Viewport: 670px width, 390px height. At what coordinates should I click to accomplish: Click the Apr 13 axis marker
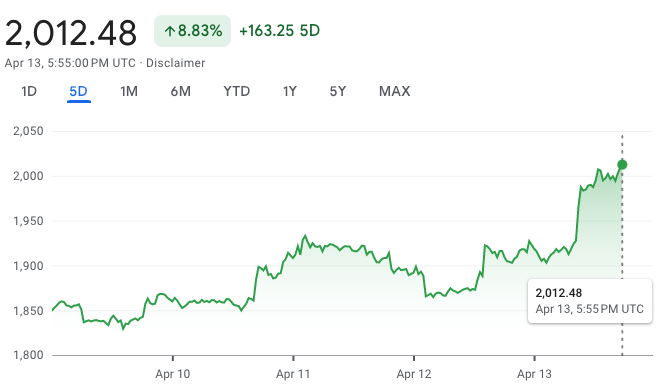tap(534, 374)
